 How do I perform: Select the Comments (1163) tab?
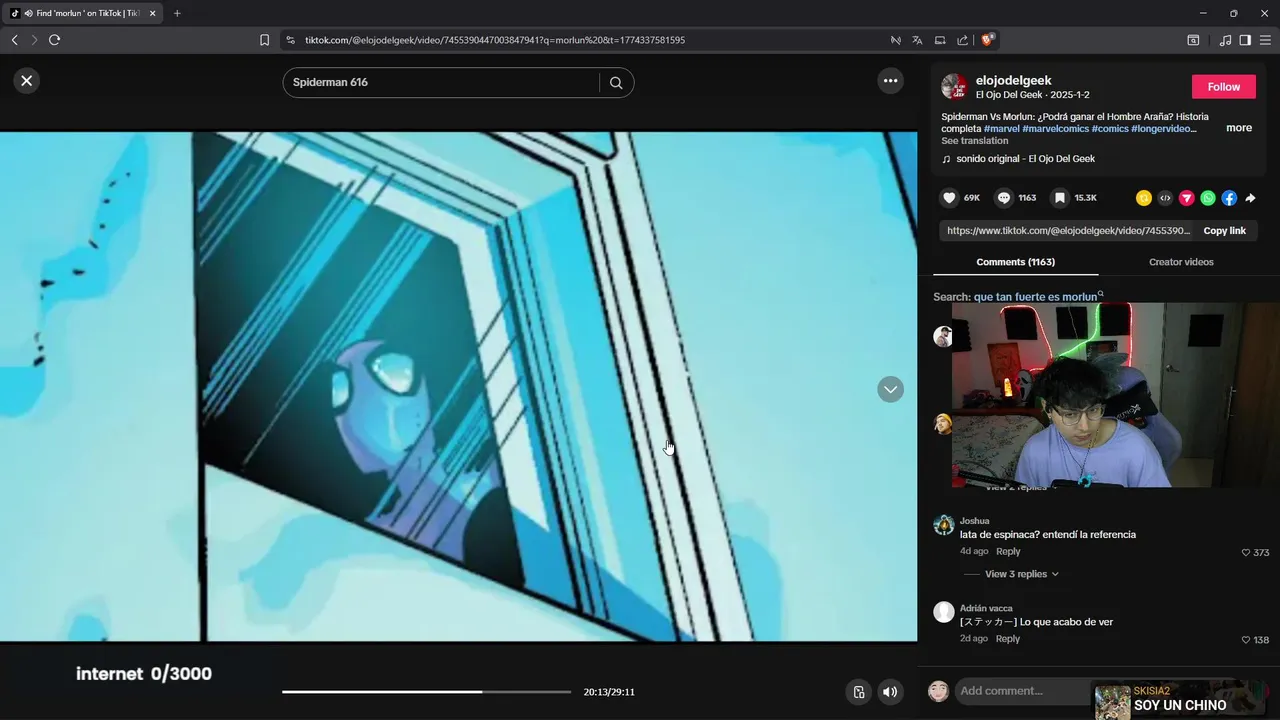click(x=1015, y=262)
